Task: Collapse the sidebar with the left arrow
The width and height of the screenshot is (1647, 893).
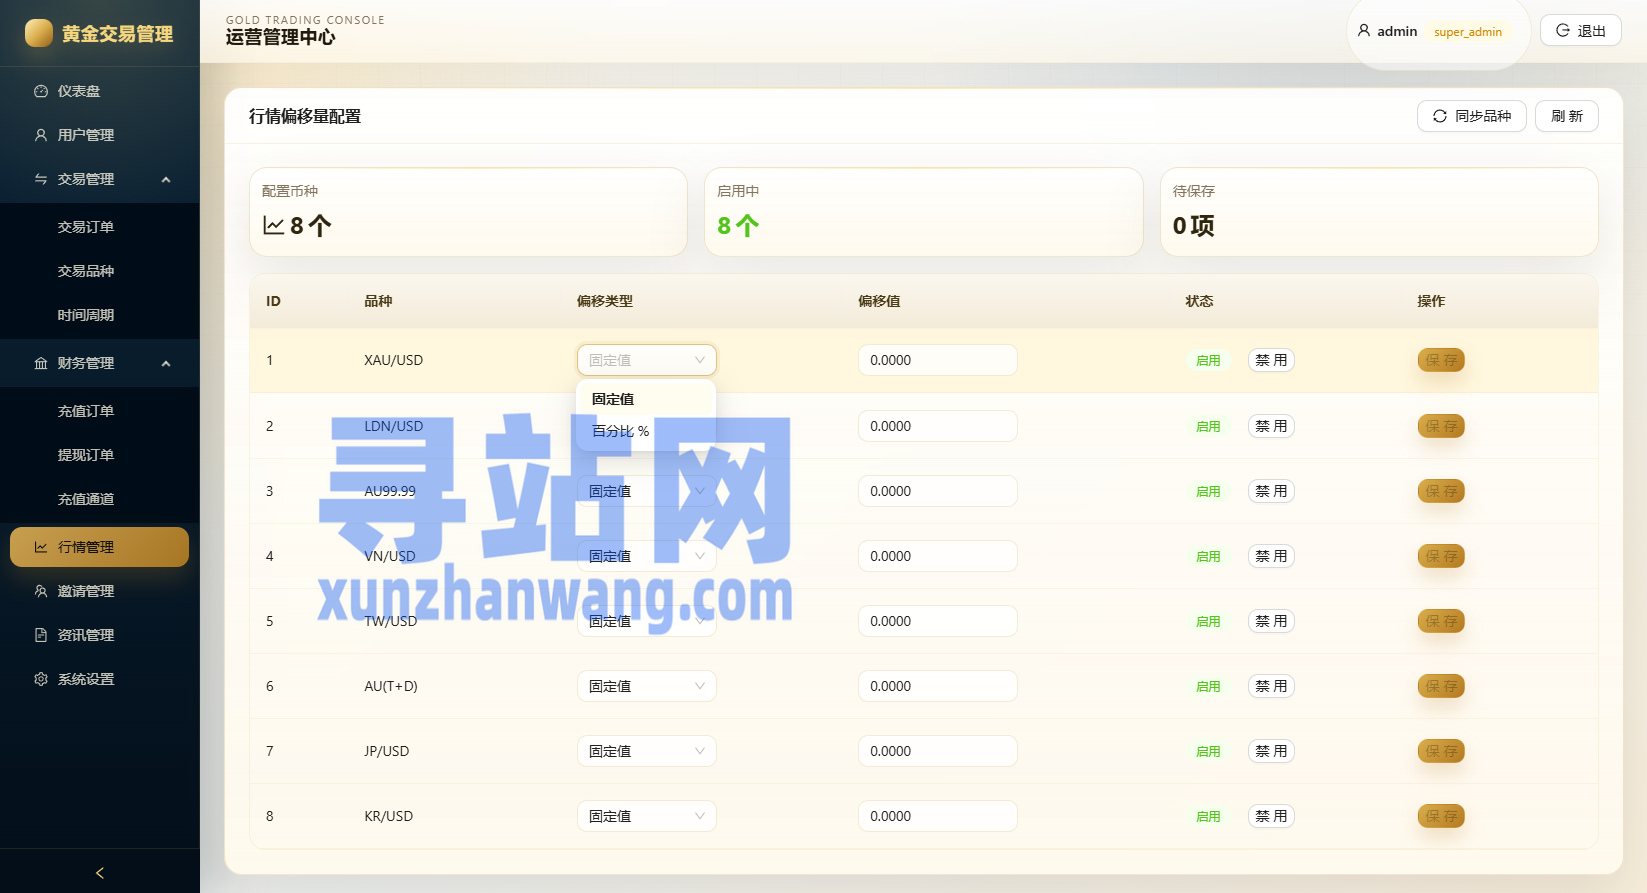Action: coord(99,873)
